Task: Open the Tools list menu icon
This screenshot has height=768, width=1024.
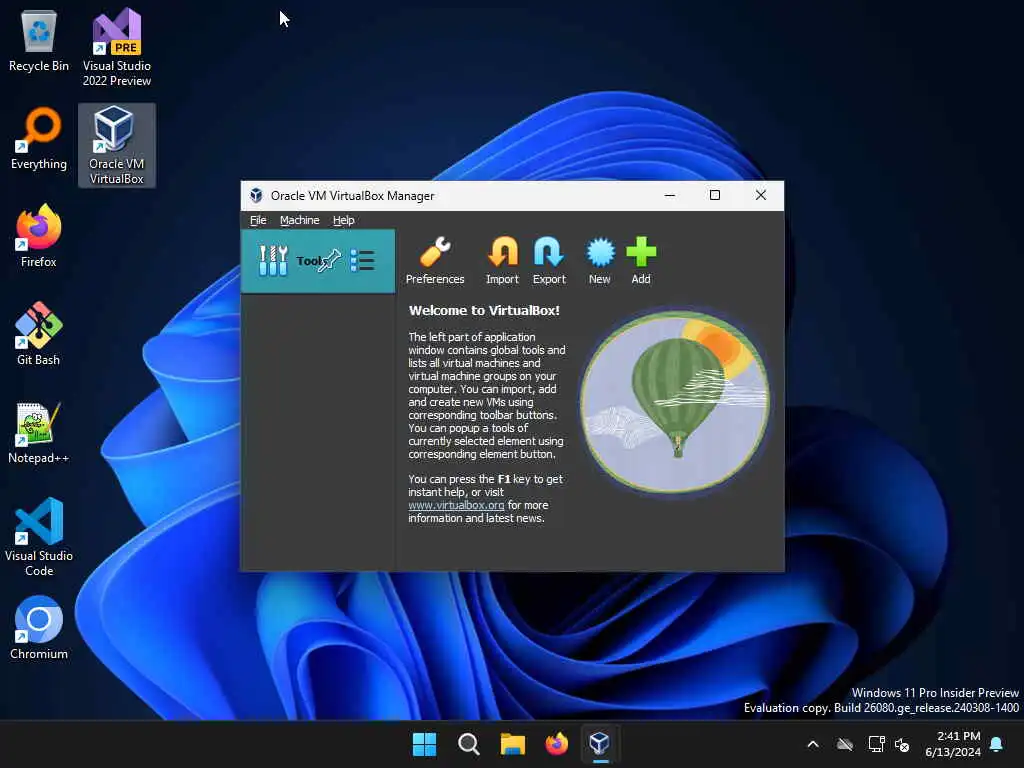Action: (362, 261)
